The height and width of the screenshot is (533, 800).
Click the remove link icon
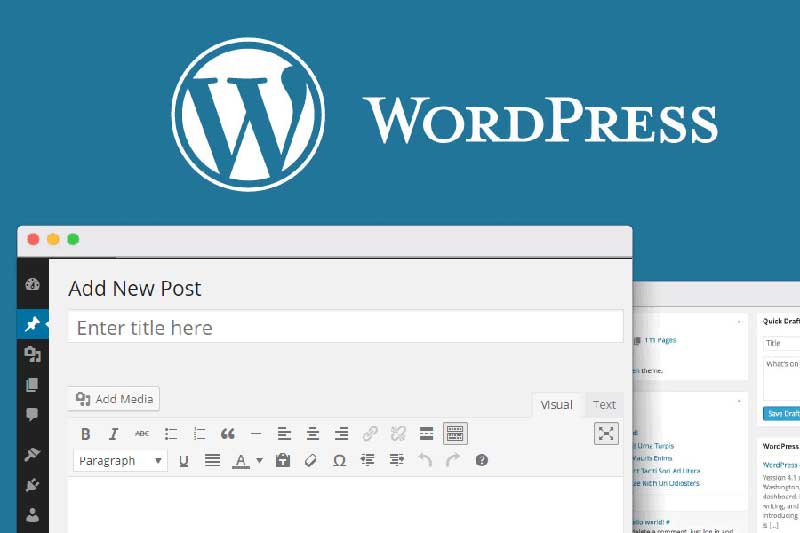398,434
